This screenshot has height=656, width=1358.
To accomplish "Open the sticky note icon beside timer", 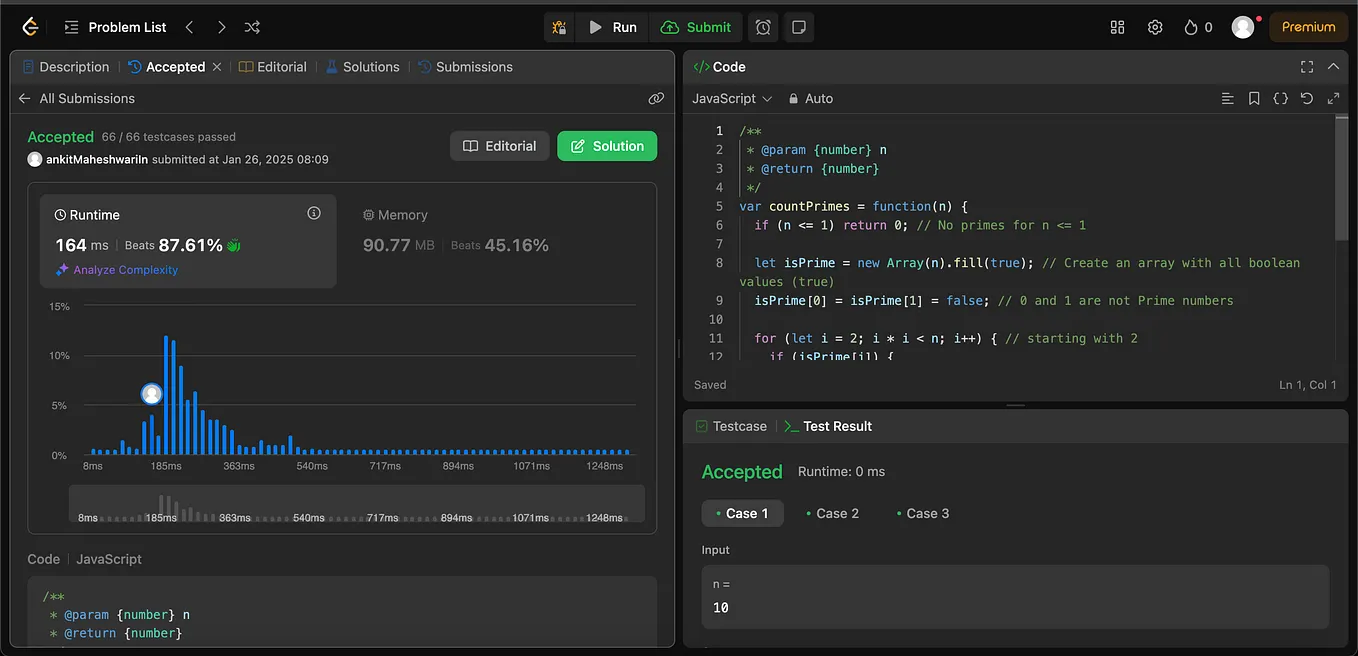I will (798, 27).
